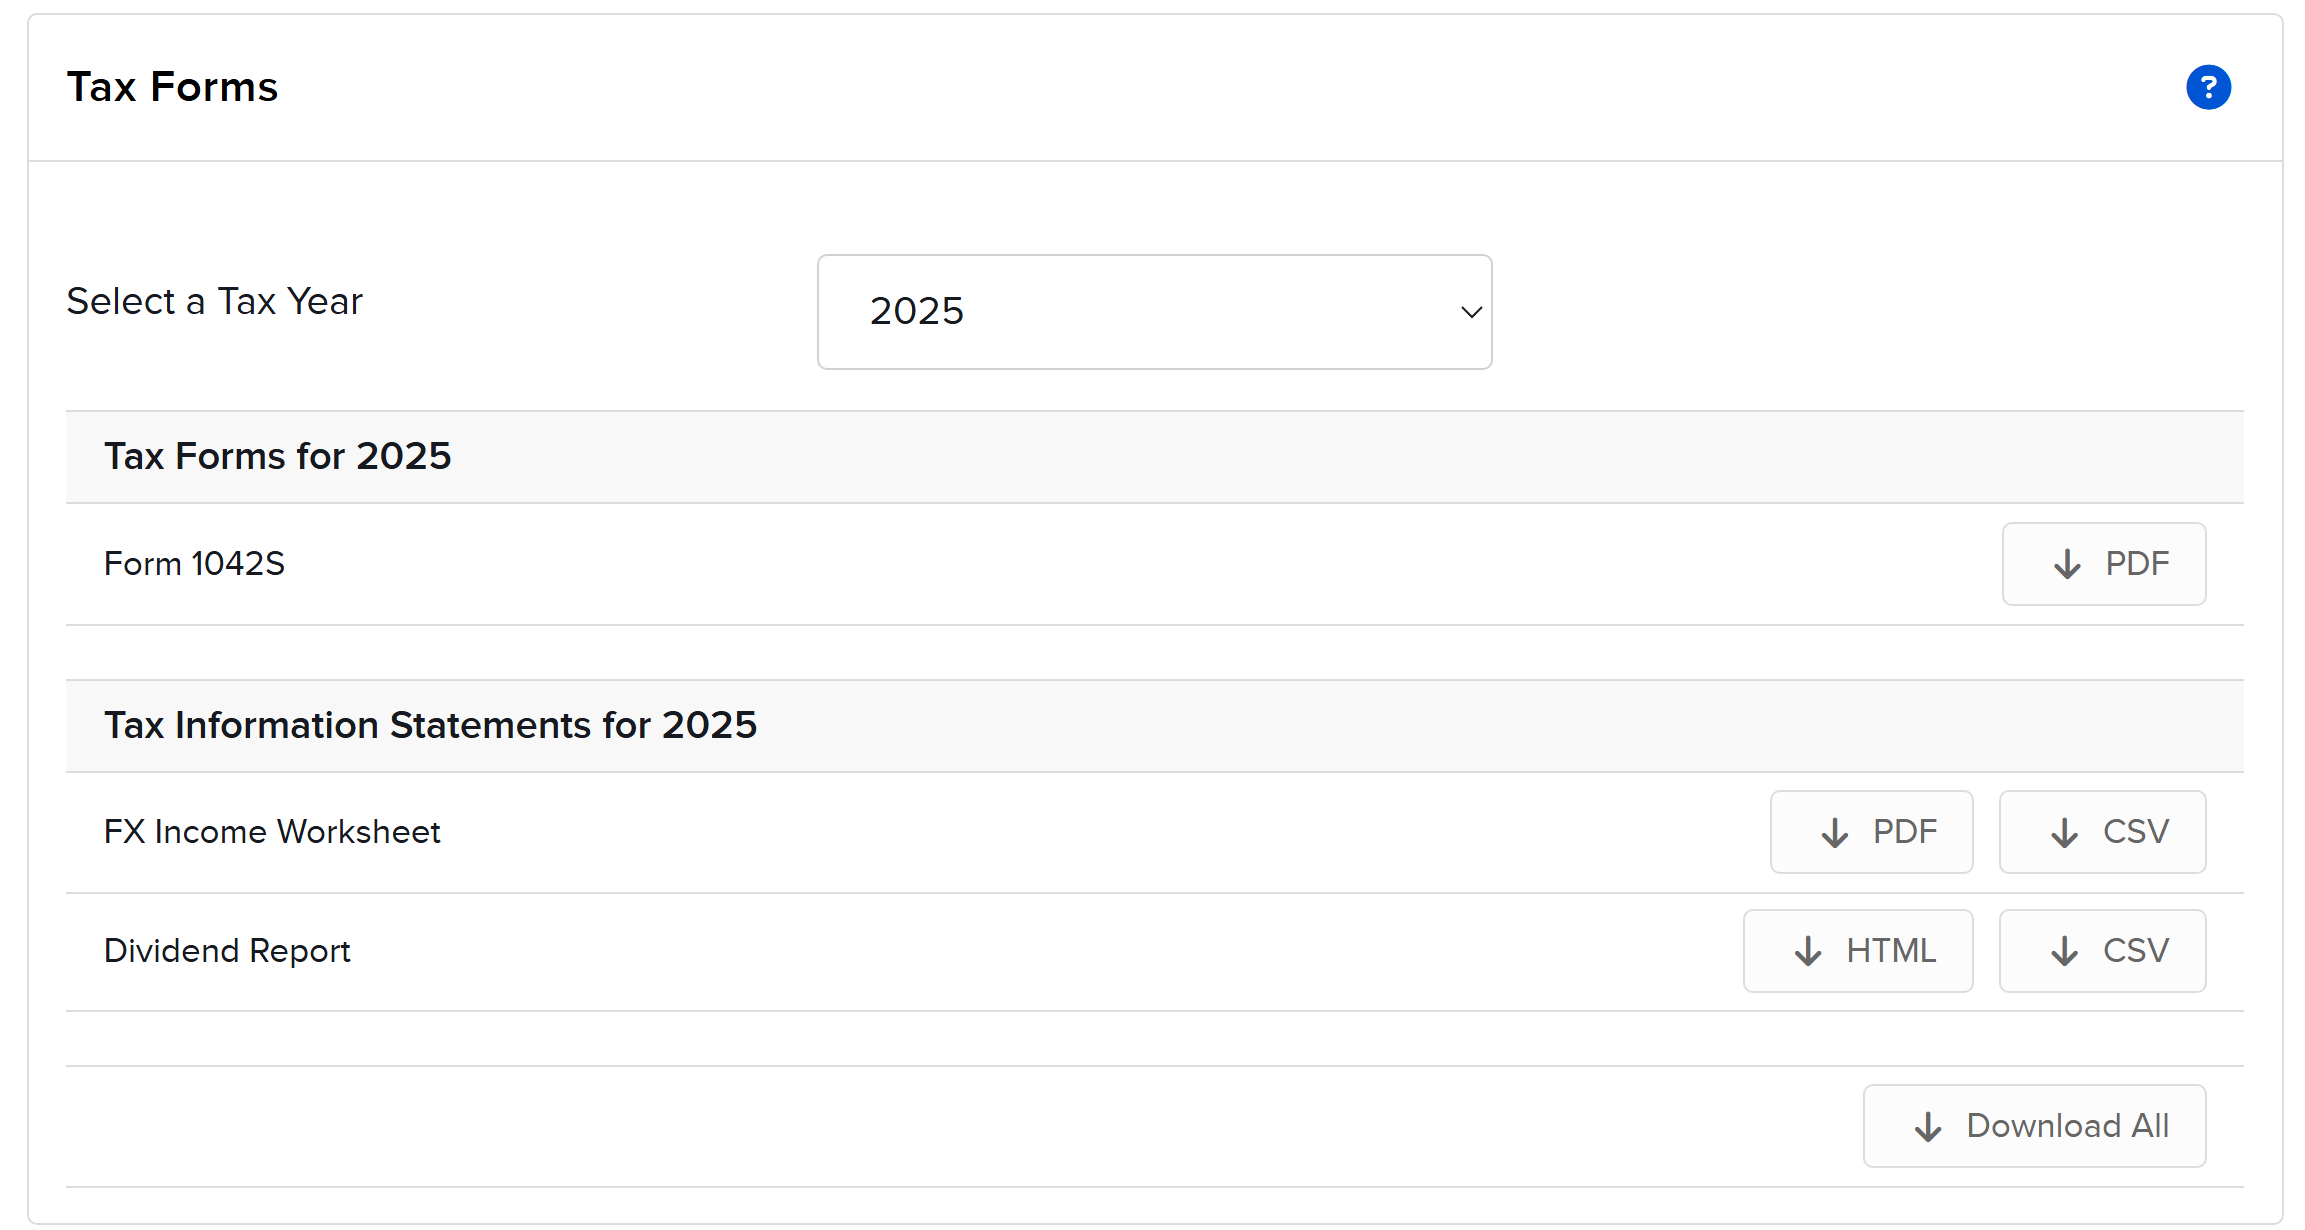
Task: Click the arrow icon on FX Income Worksheet CSV
Action: pos(2064,832)
